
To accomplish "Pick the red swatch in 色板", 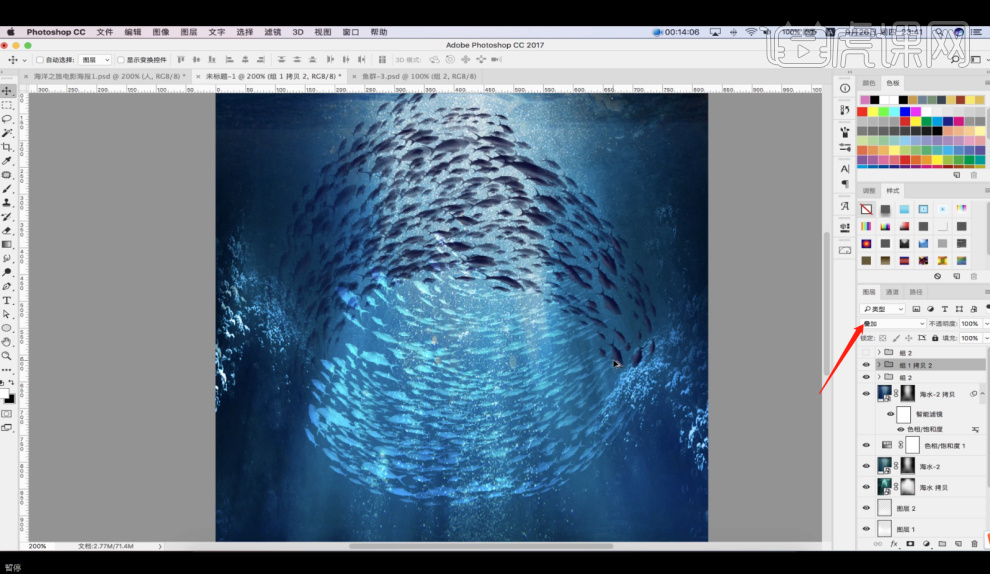I will pos(862,112).
